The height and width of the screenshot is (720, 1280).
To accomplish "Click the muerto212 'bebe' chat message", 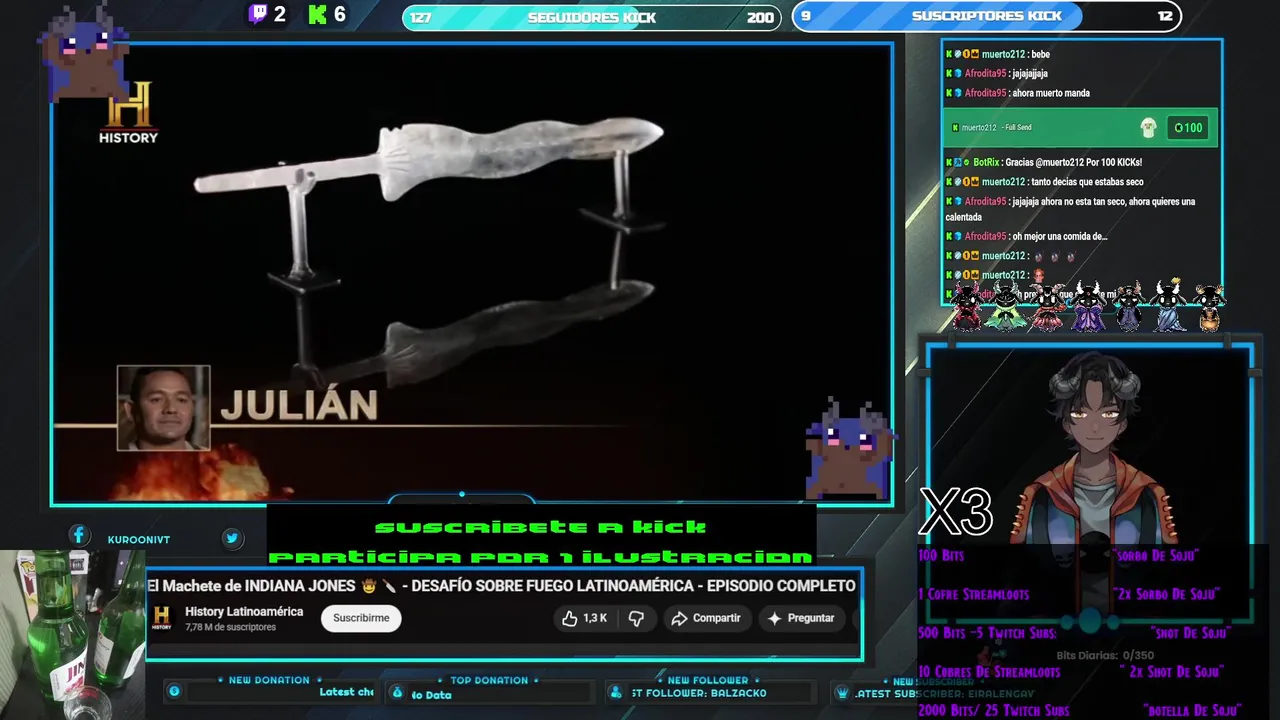I will coord(998,54).
